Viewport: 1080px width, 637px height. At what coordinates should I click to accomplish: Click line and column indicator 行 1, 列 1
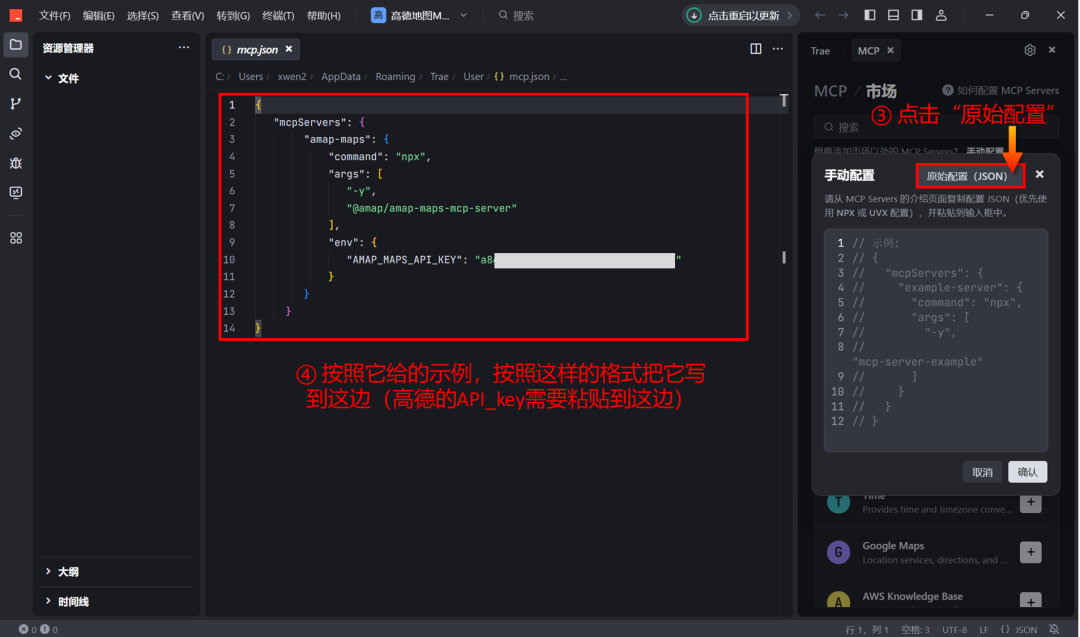coord(867,629)
